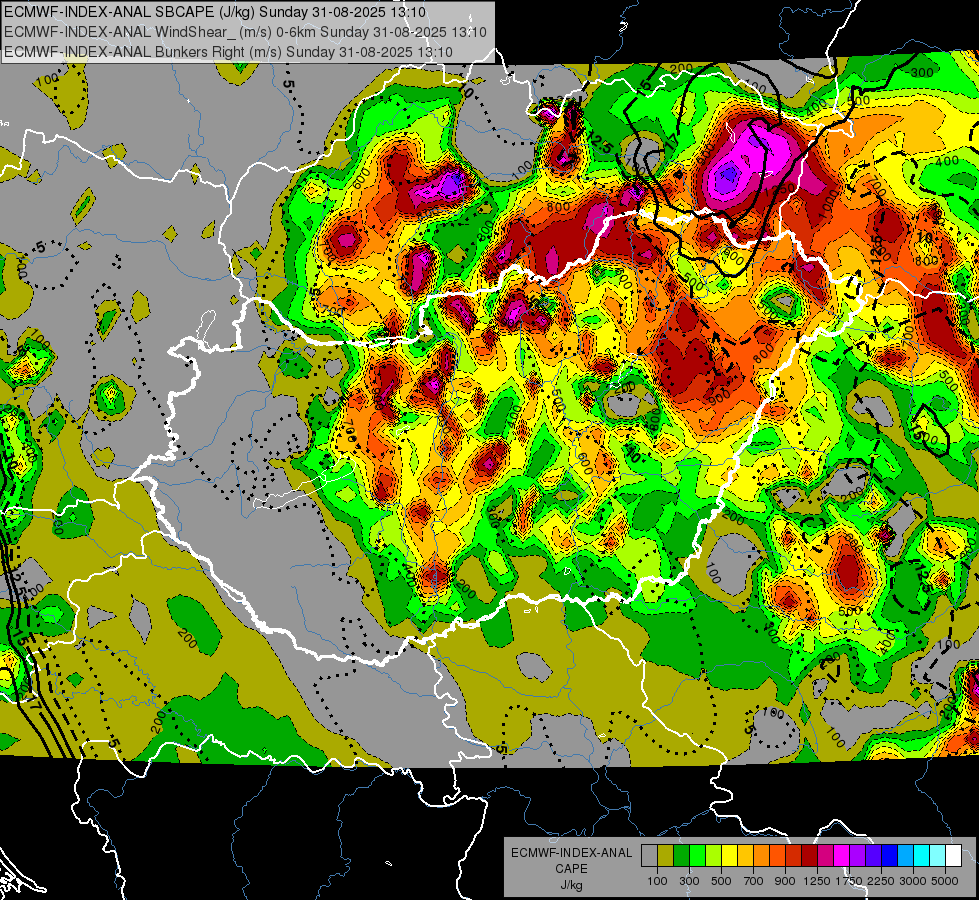The height and width of the screenshot is (900, 979).
Task: Click the 700 label under legend bar
Action: [754, 881]
